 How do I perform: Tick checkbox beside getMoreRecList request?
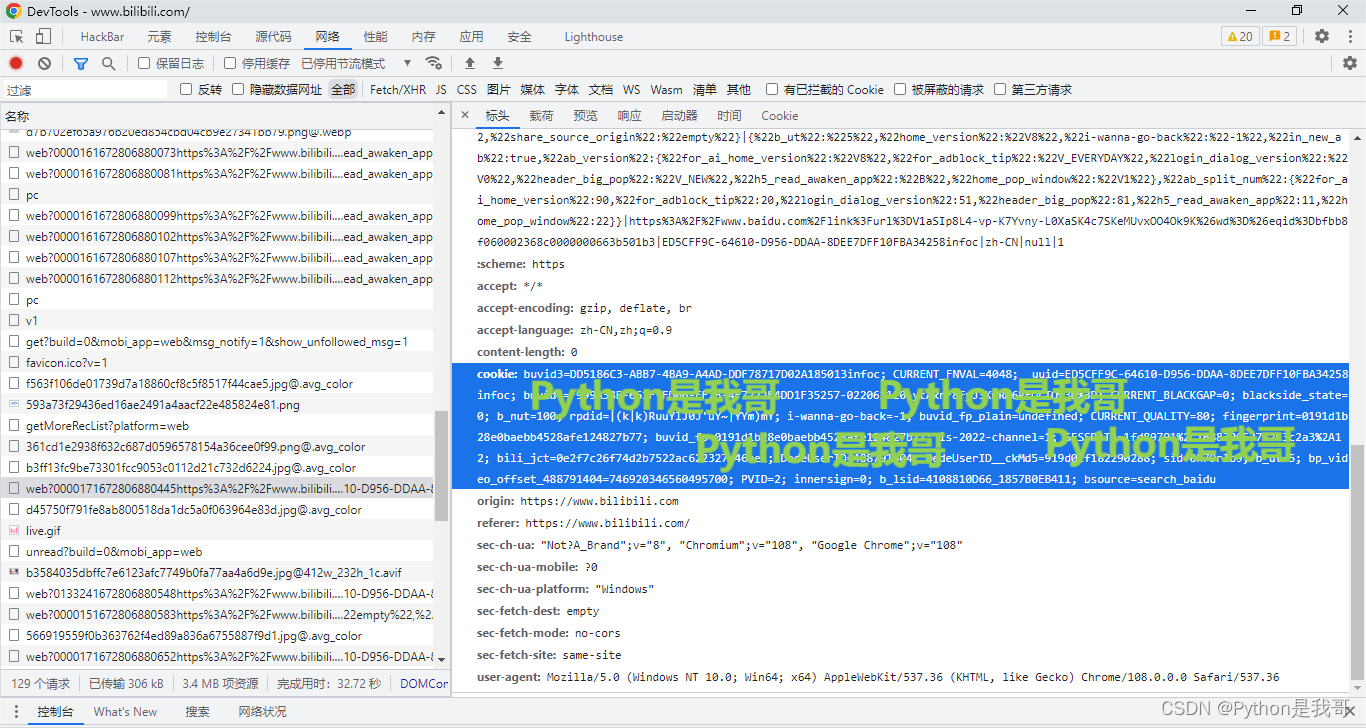(14, 426)
